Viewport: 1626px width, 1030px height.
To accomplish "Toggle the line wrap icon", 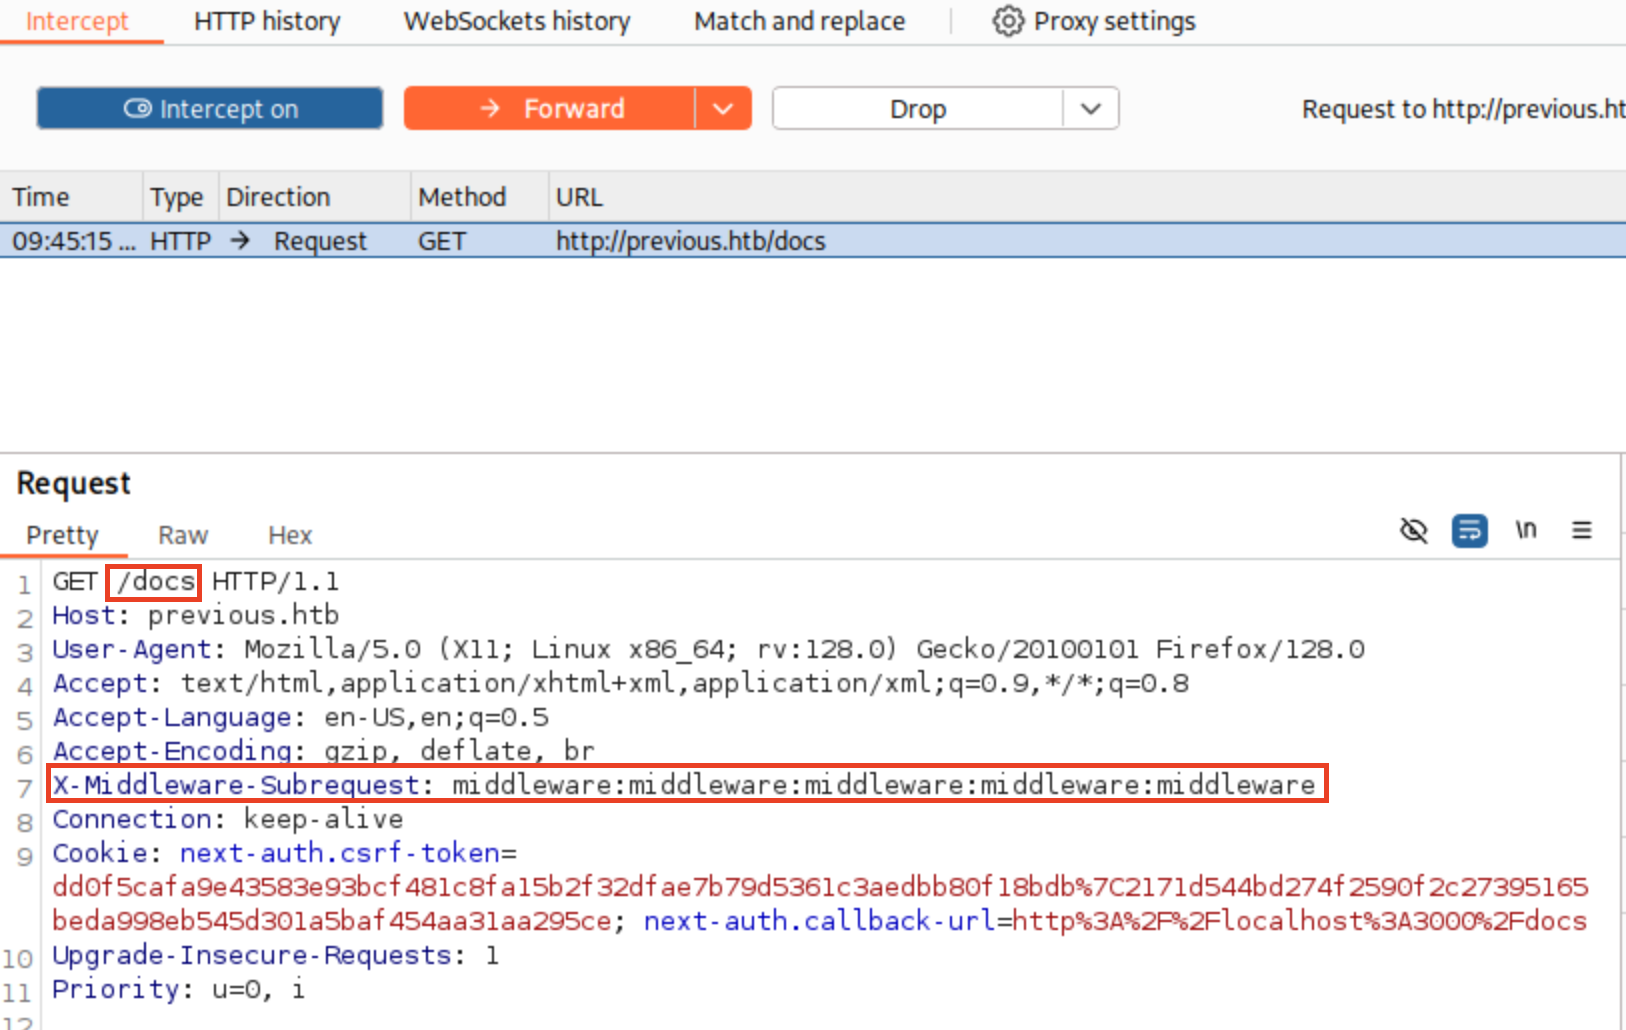I will [1469, 530].
